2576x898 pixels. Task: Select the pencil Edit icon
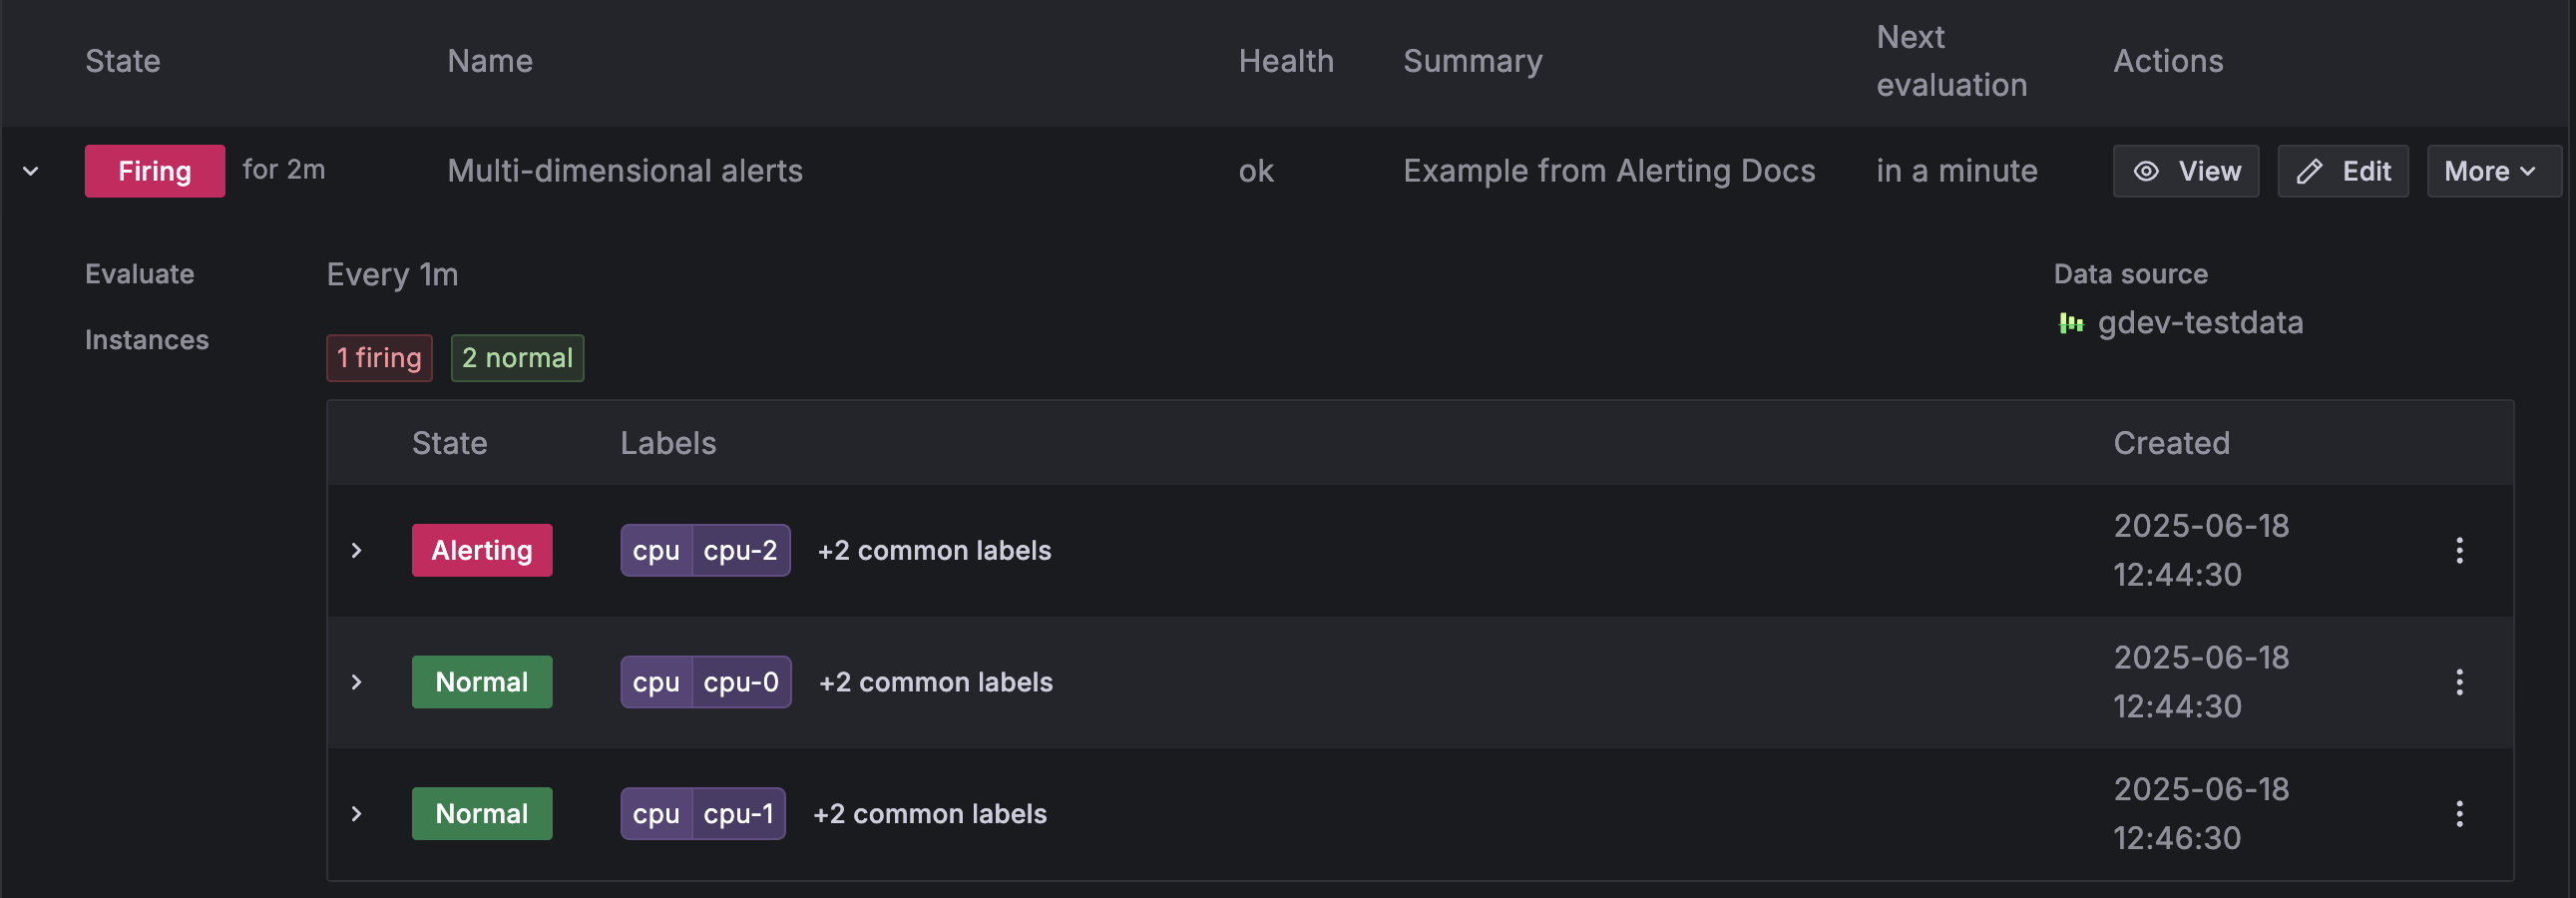pyautogui.click(x=2310, y=171)
